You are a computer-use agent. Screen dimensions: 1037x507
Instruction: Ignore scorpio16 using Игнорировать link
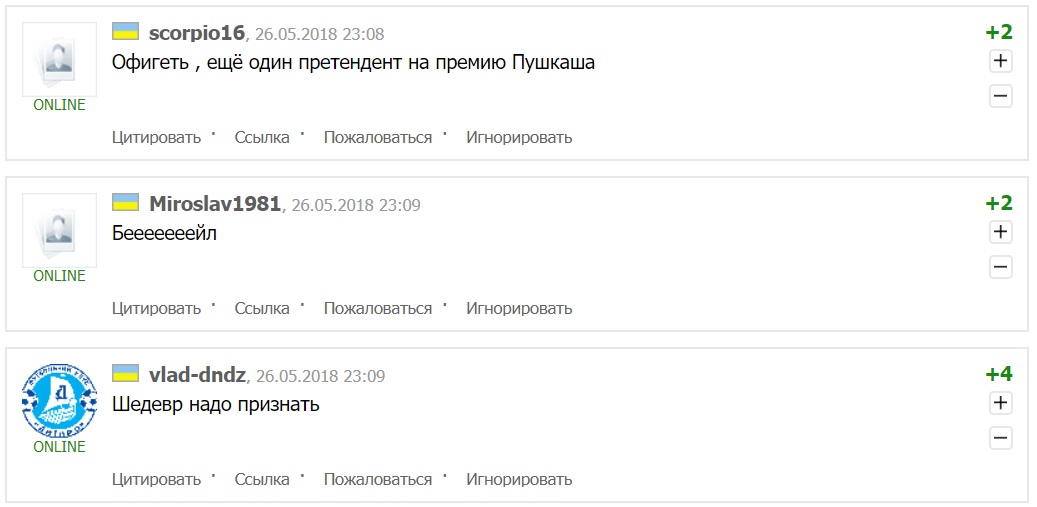[x=519, y=137]
